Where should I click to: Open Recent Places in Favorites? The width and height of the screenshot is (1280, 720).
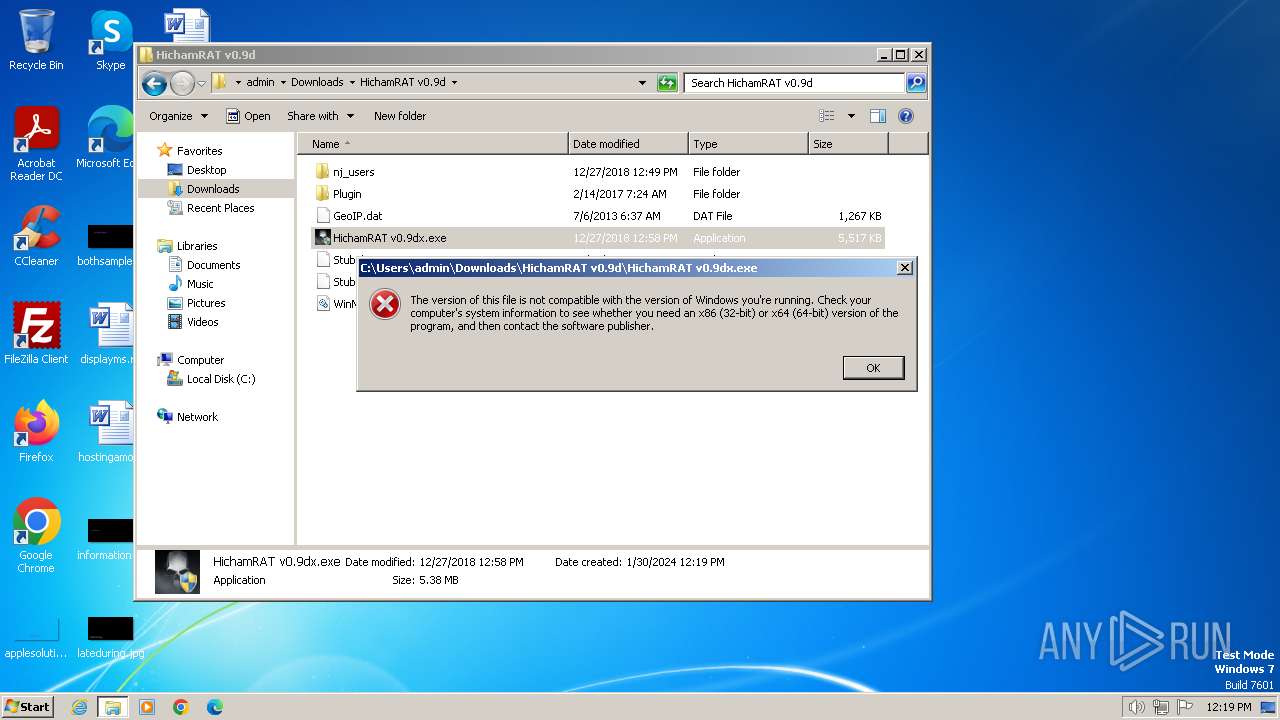pos(220,208)
